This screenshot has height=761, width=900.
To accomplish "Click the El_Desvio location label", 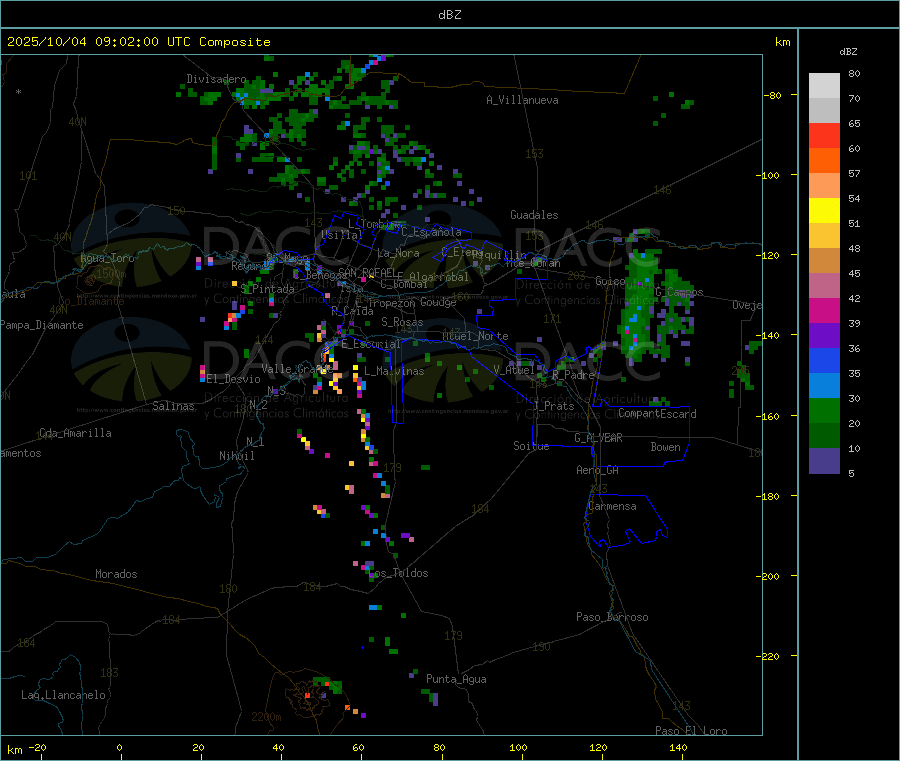I will point(234,379).
